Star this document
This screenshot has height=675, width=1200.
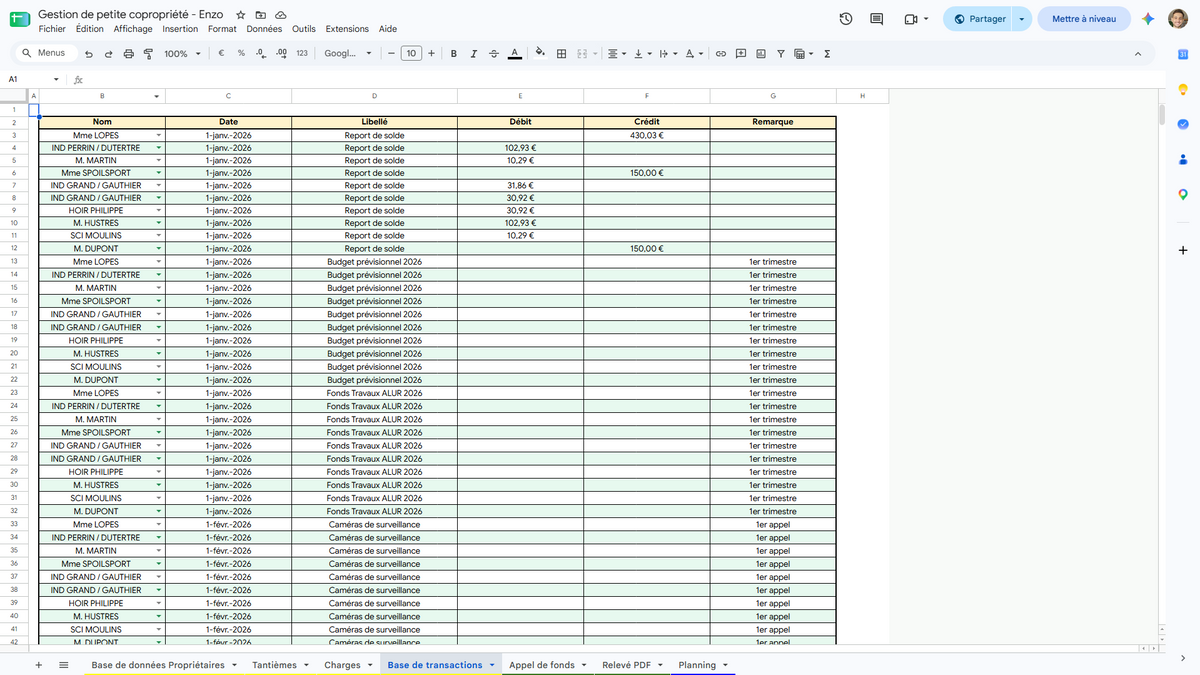241,15
